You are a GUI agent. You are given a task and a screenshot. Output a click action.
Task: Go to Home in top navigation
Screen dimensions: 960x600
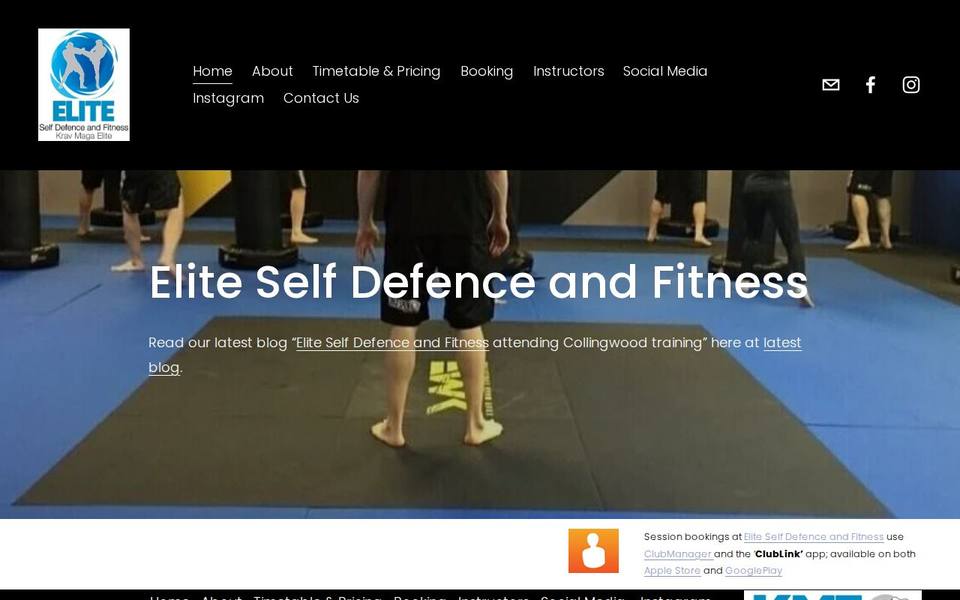coord(212,71)
